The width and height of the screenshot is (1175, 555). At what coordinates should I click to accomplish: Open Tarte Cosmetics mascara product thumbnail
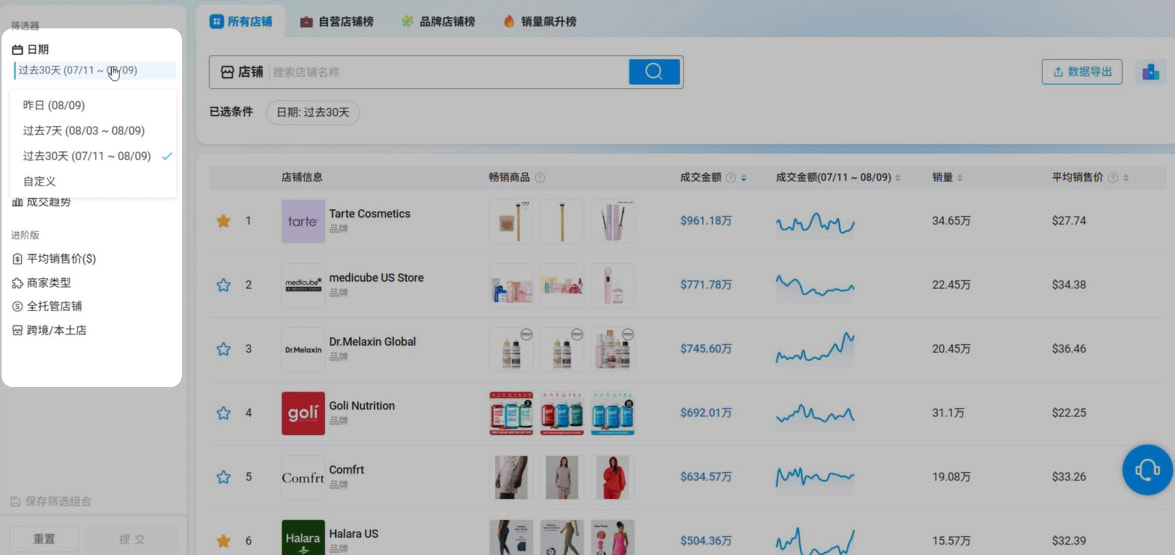[x=612, y=221]
